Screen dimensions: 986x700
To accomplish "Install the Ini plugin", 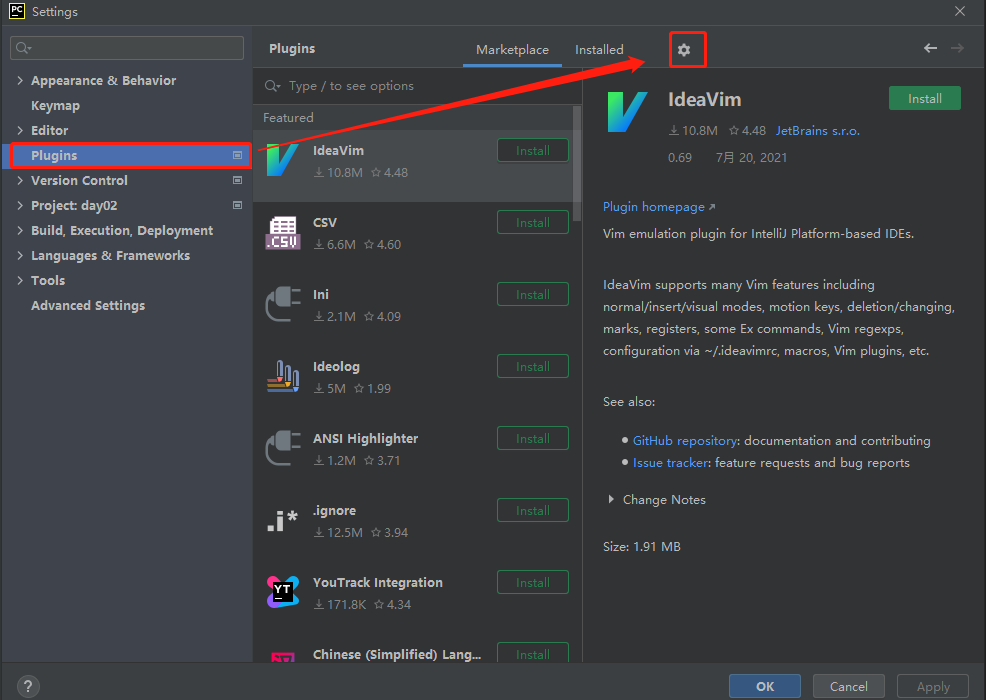I will pyautogui.click(x=533, y=294).
